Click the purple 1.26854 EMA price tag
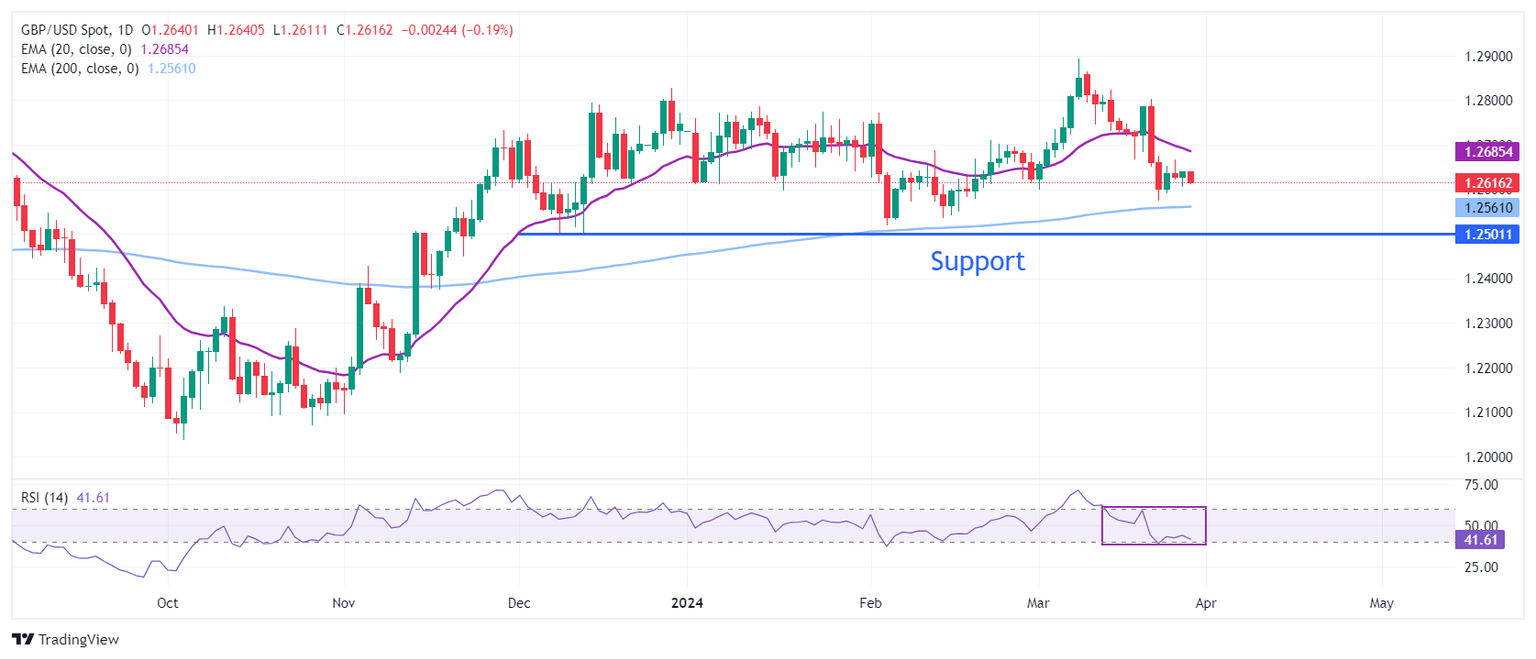 (x=1485, y=152)
